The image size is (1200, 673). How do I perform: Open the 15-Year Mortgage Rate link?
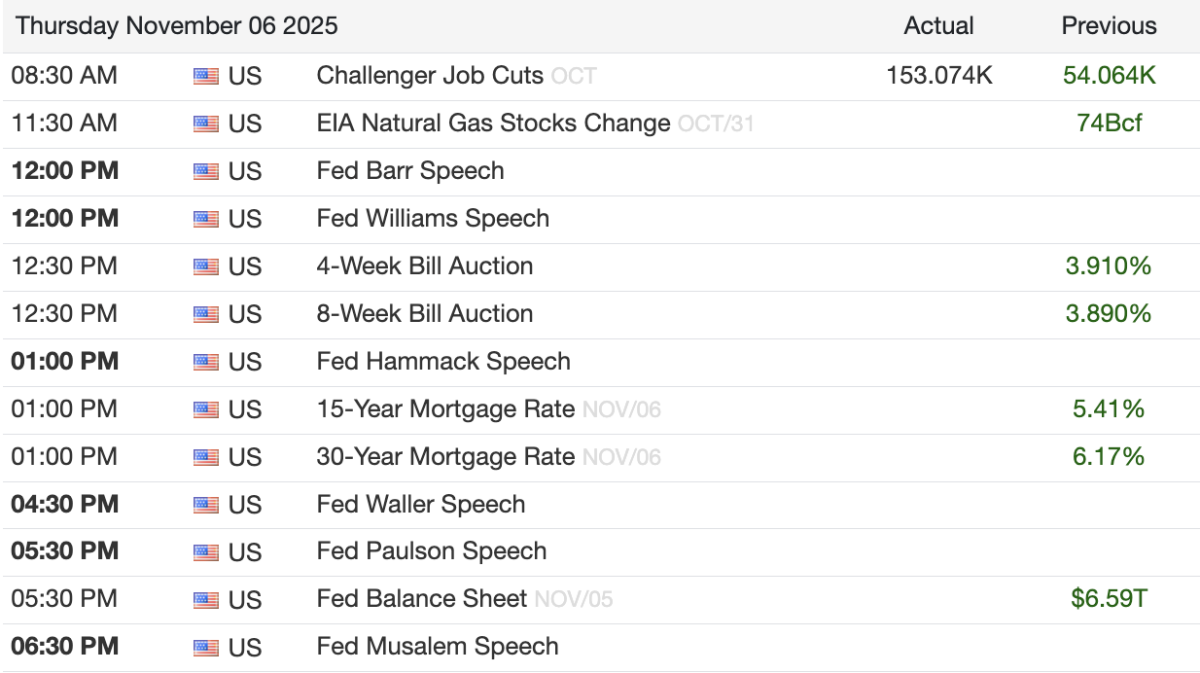(x=445, y=409)
